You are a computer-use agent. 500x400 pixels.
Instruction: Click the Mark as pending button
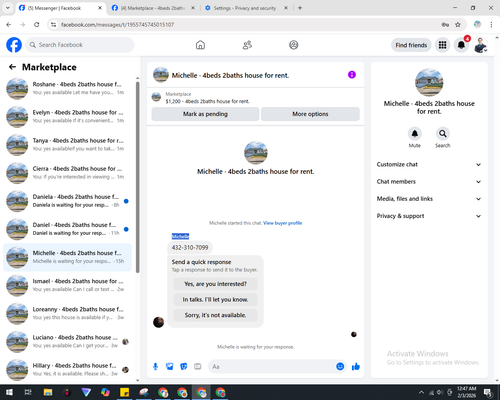[205, 114]
